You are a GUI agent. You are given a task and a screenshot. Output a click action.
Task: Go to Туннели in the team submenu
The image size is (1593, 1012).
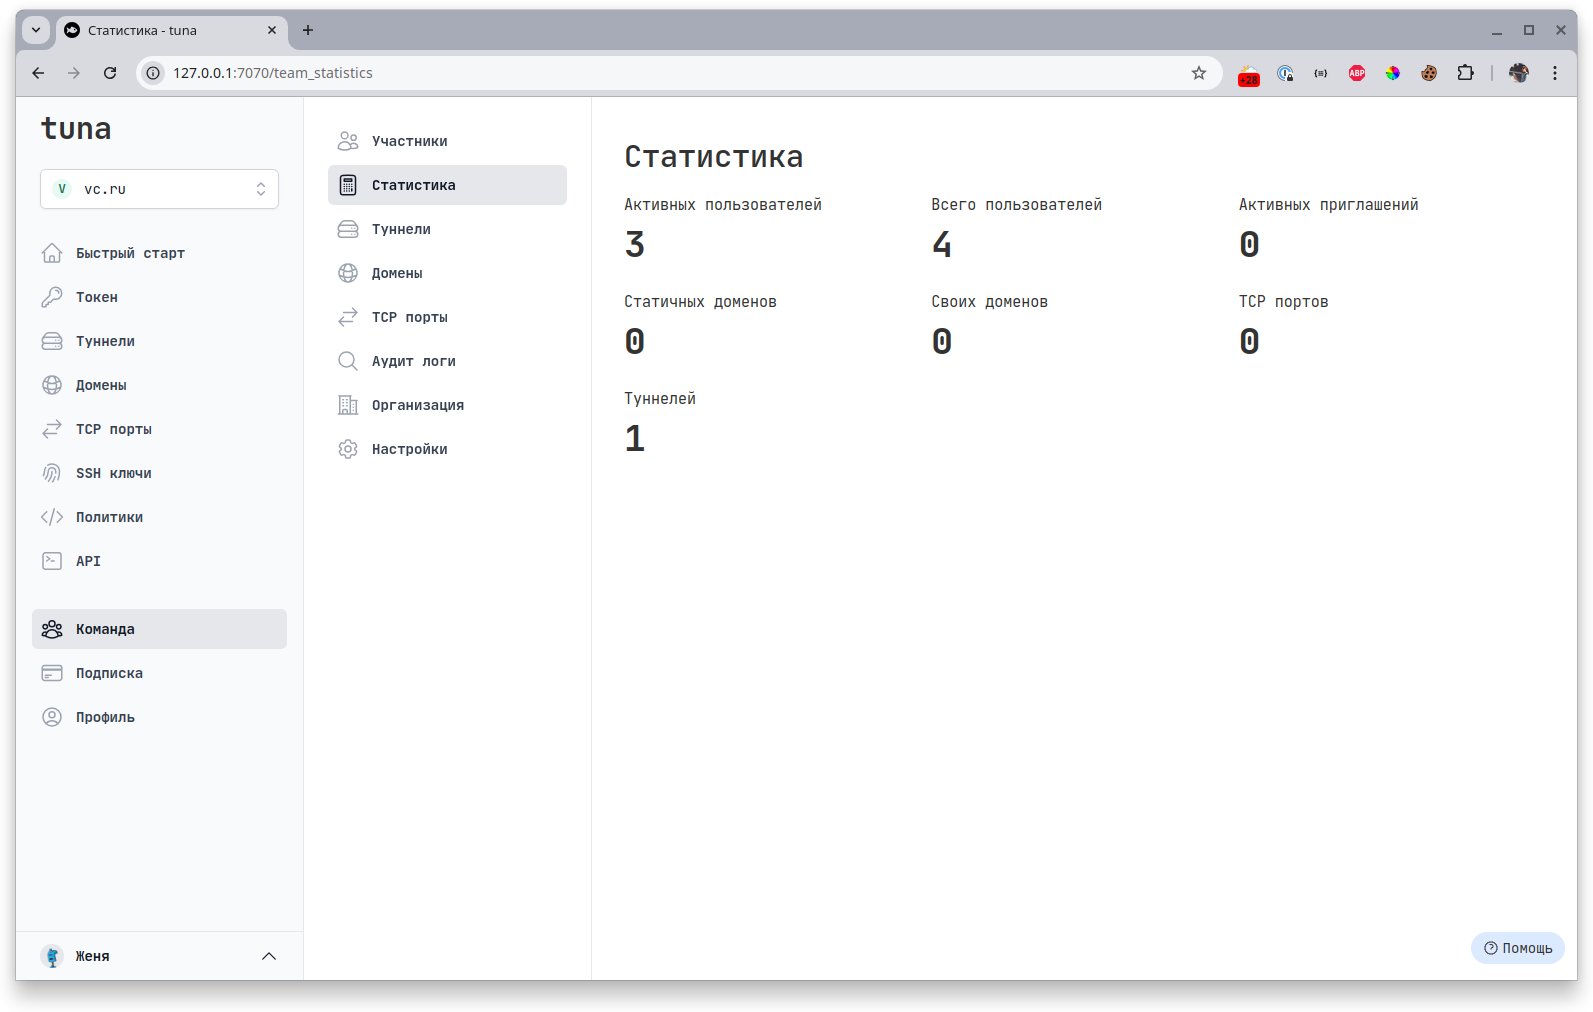click(x=401, y=229)
